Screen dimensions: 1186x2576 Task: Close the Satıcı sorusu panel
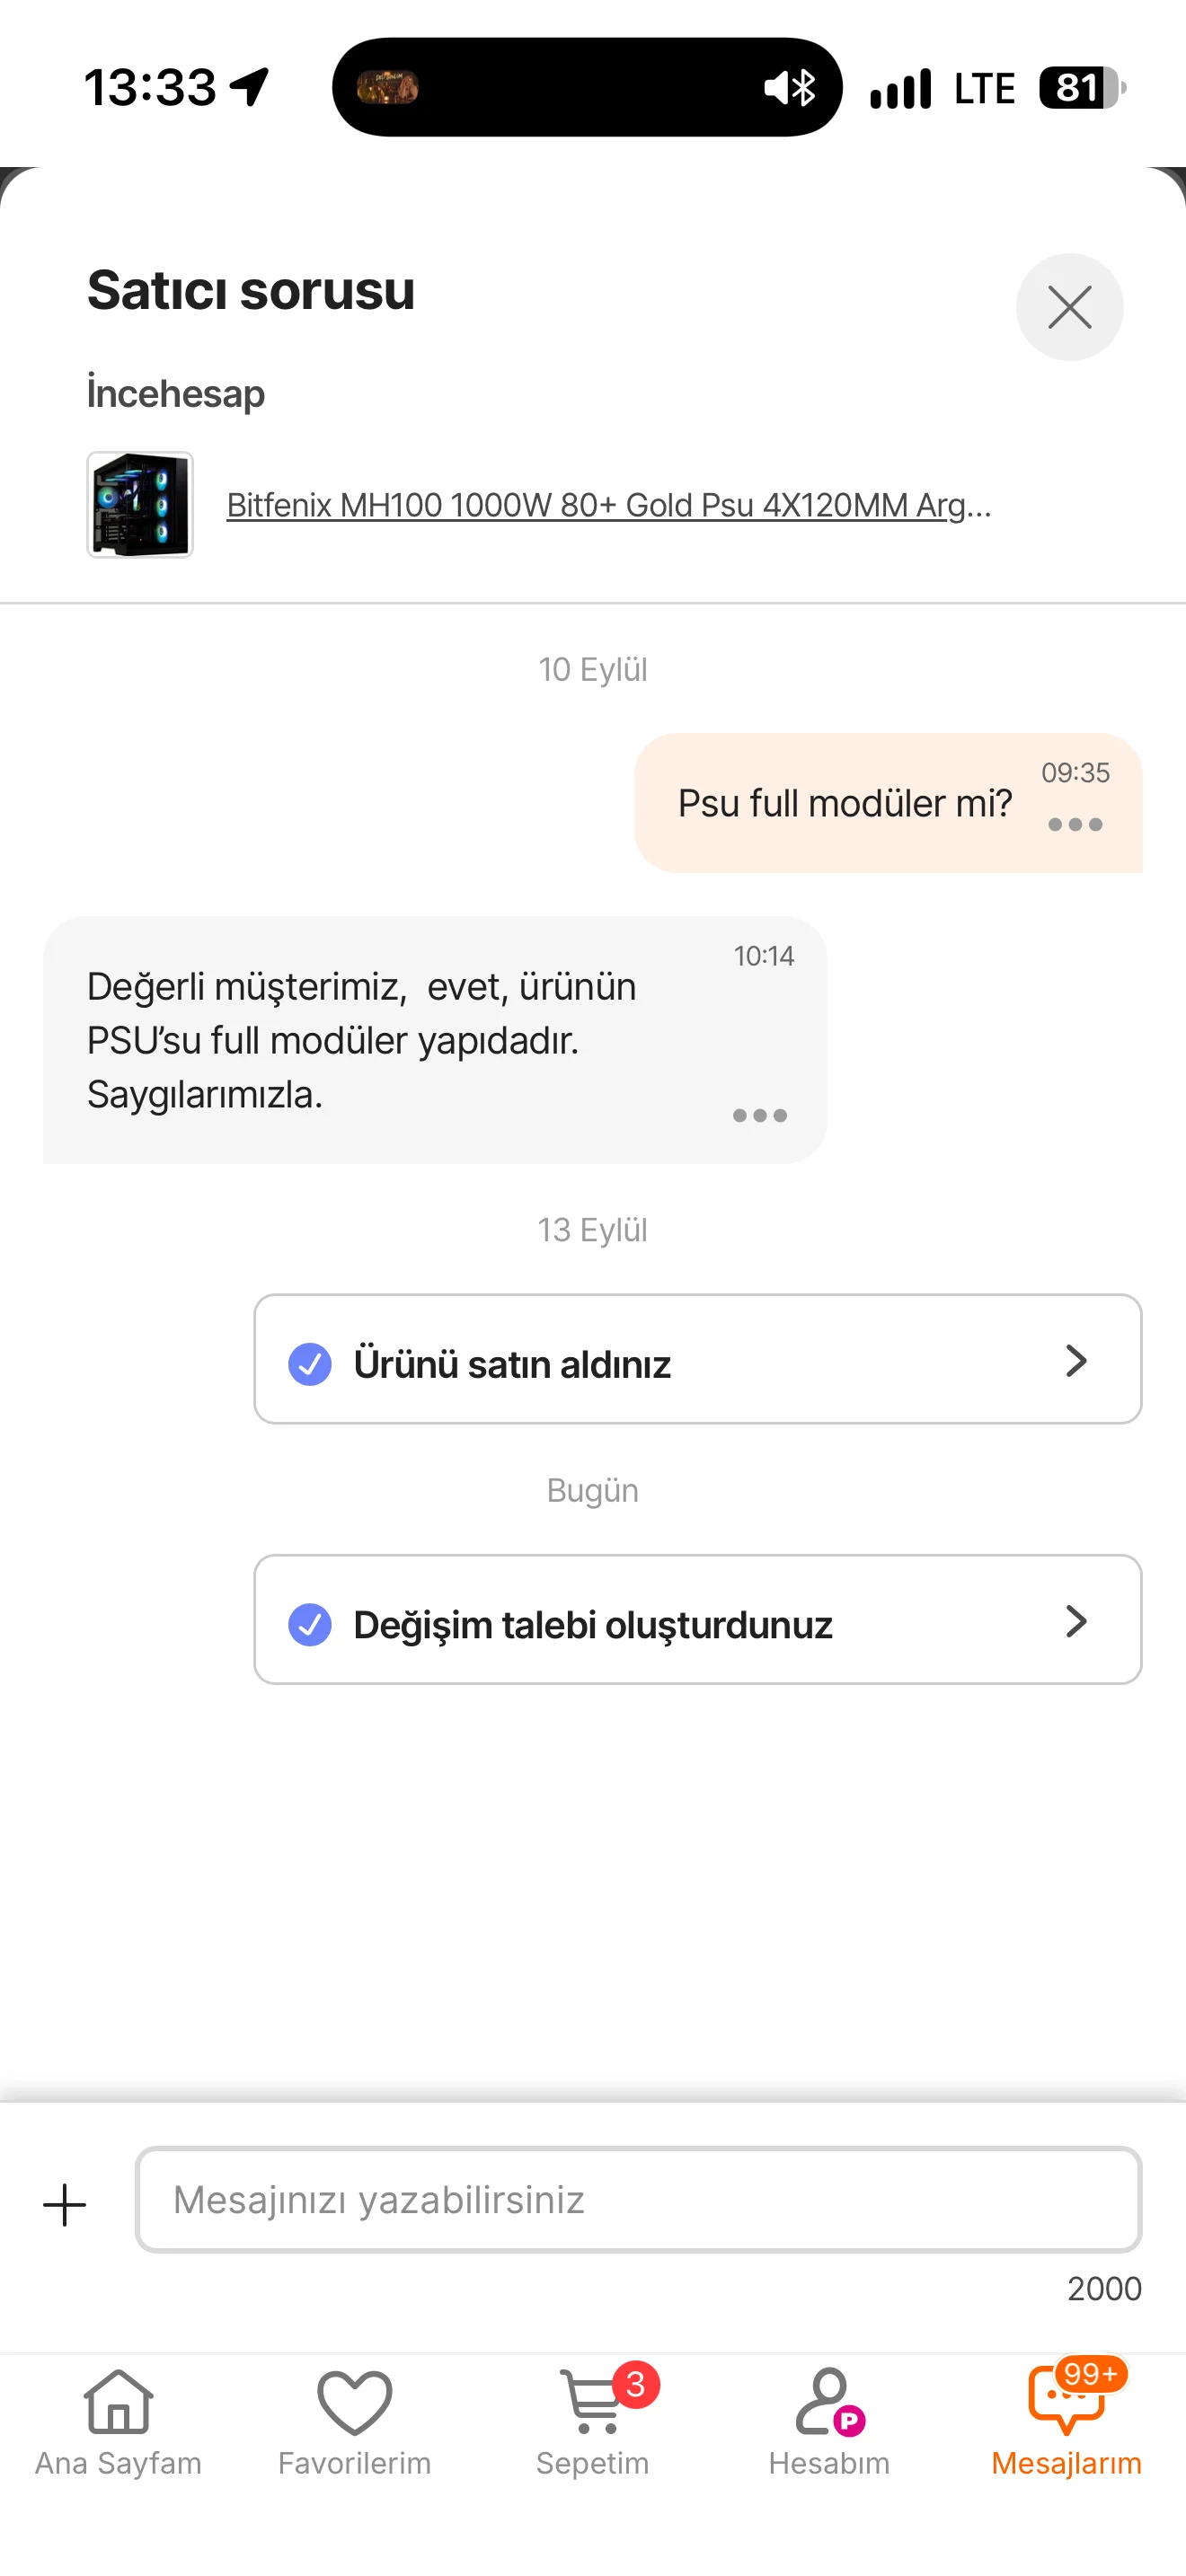tap(1069, 307)
